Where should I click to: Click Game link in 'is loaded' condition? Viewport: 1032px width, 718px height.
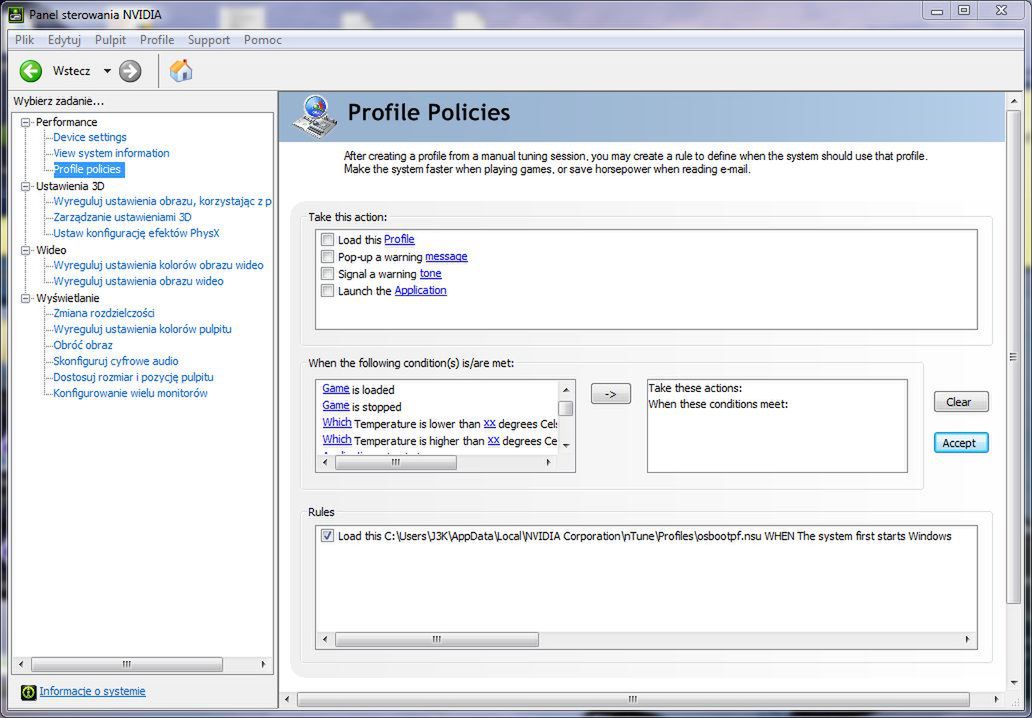tap(336, 389)
